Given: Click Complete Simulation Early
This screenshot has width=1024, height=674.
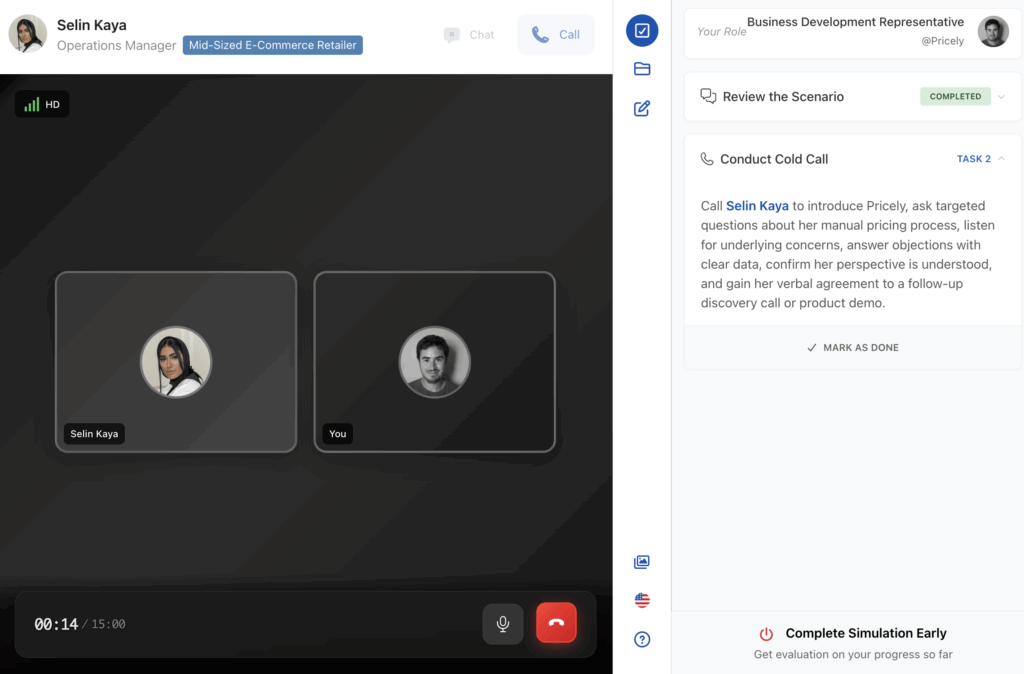Looking at the screenshot, I should 865,634.
